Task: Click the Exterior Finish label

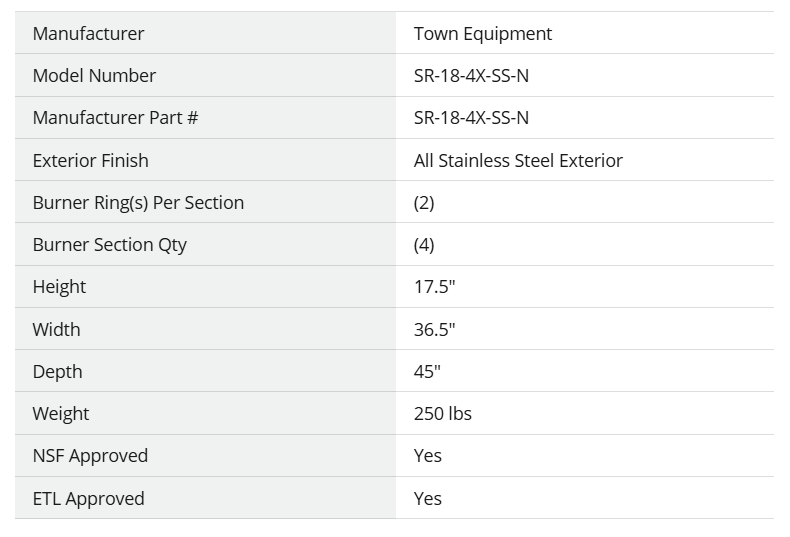Action: pyautogui.click(x=91, y=160)
